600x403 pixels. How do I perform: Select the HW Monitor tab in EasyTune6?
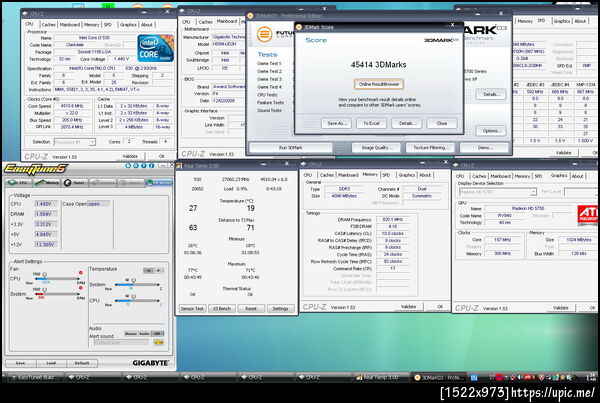point(160,183)
